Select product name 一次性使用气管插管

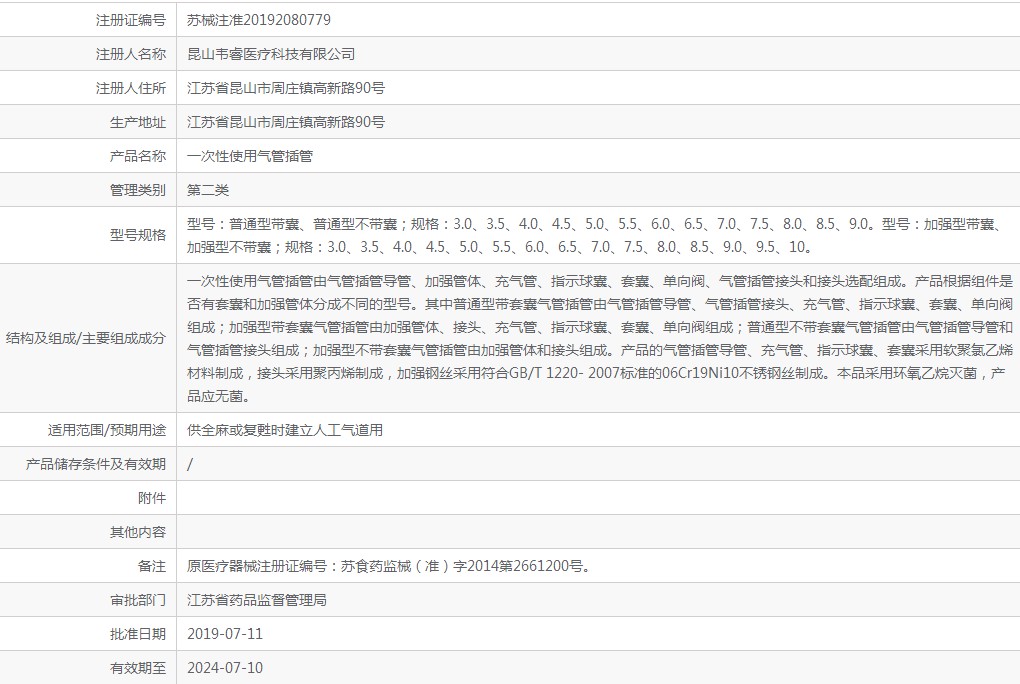pyautogui.click(x=250, y=156)
